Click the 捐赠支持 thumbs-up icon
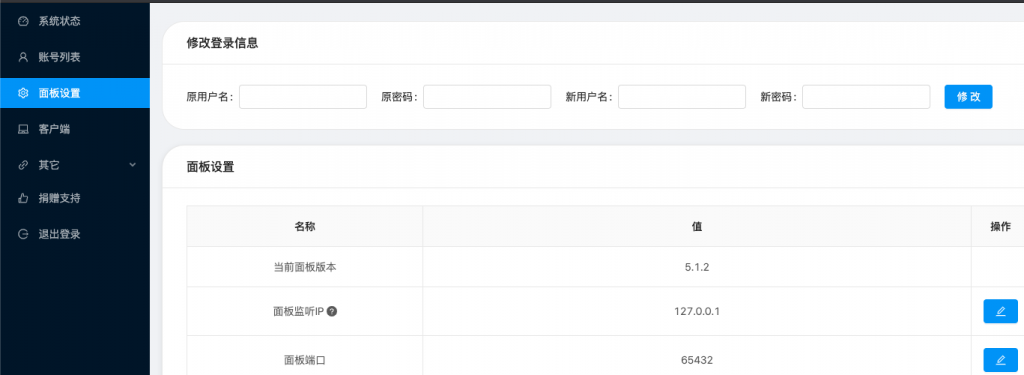This screenshot has width=1024, height=375. pyautogui.click(x=23, y=198)
